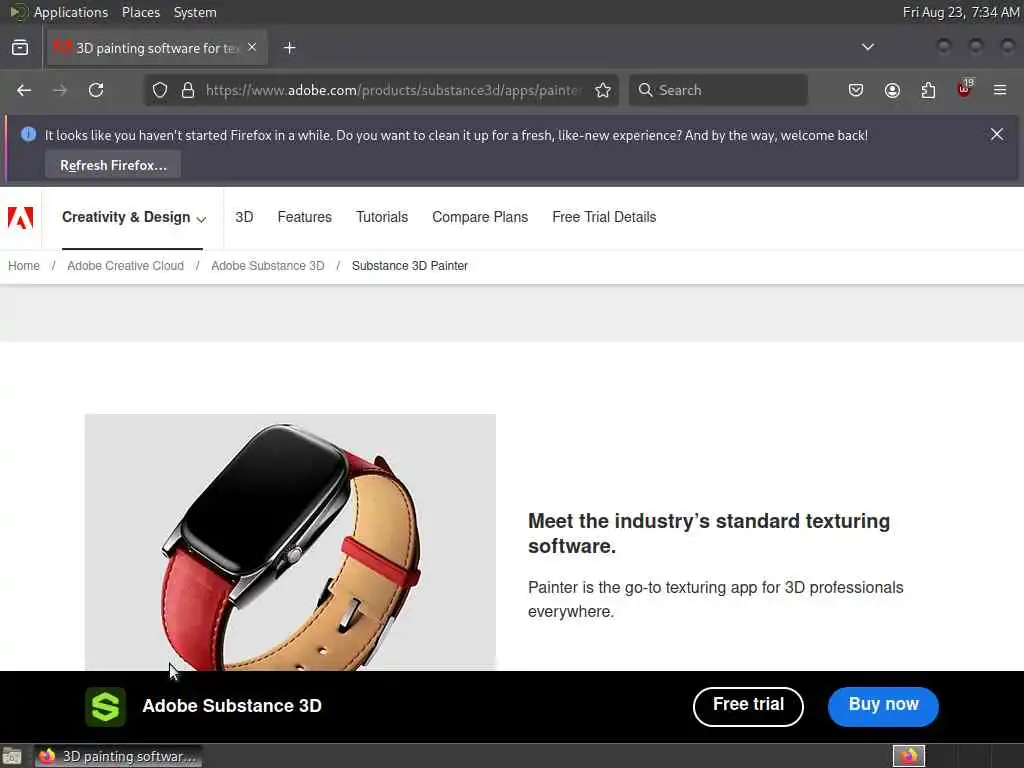Open the Firefox hamburger menu
Image resolution: width=1024 pixels, height=768 pixels.
click(1000, 90)
